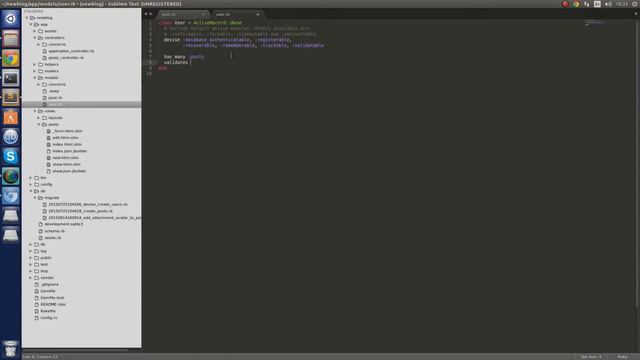This screenshot has height=360, width=640.
Task: Open Rakefile in sidebar
Action: [x=48, y=311]
